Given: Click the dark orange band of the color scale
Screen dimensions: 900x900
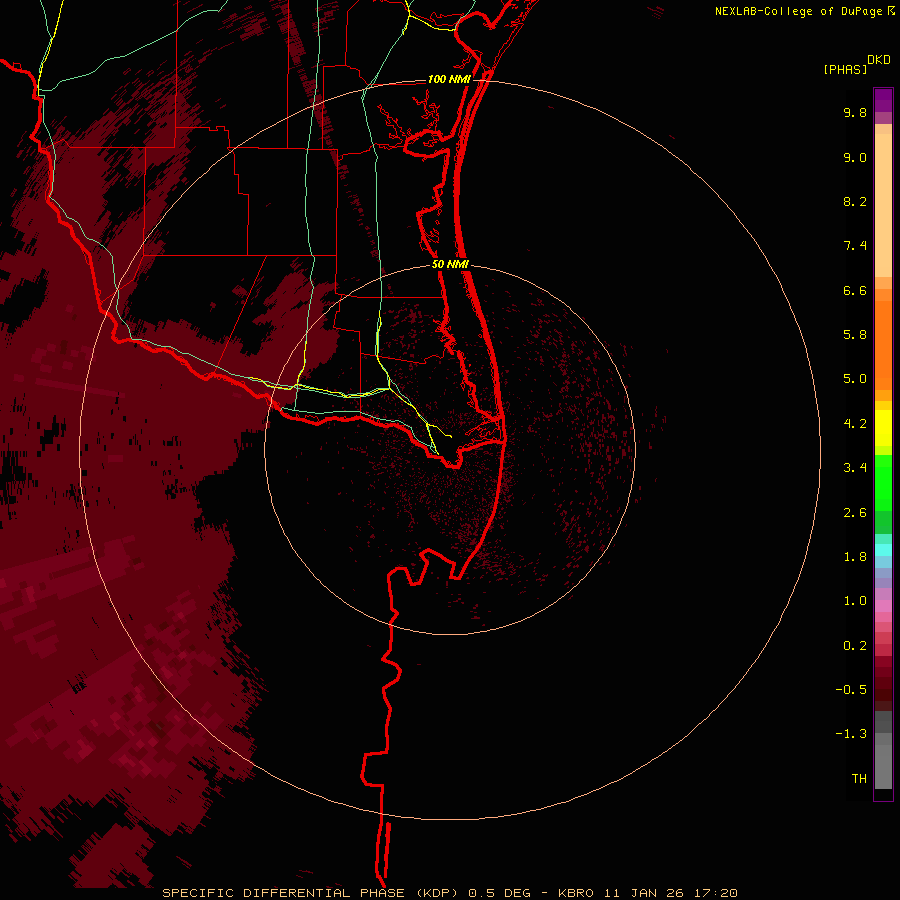Looking at the screenshot, I should [x=883, y=346].
